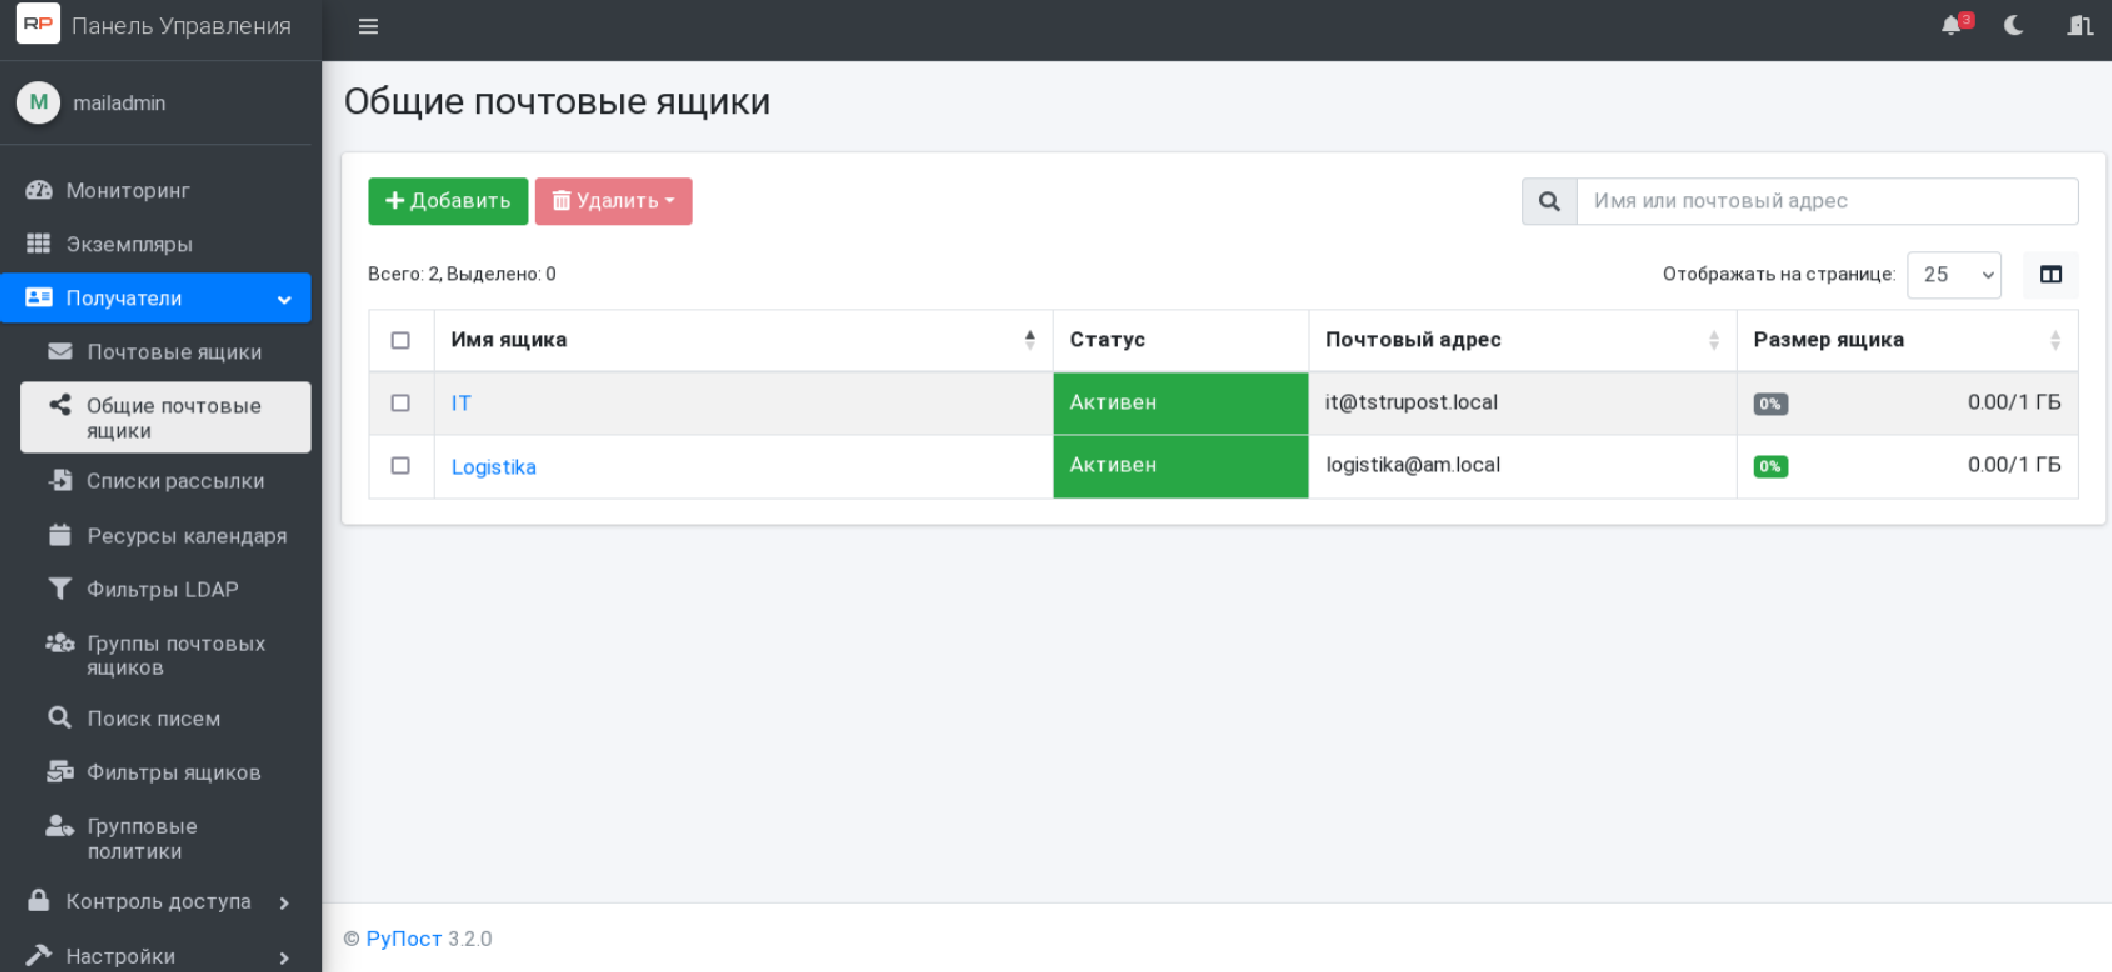
Task: Click the logout door icon
Action: pos(2079,25)
